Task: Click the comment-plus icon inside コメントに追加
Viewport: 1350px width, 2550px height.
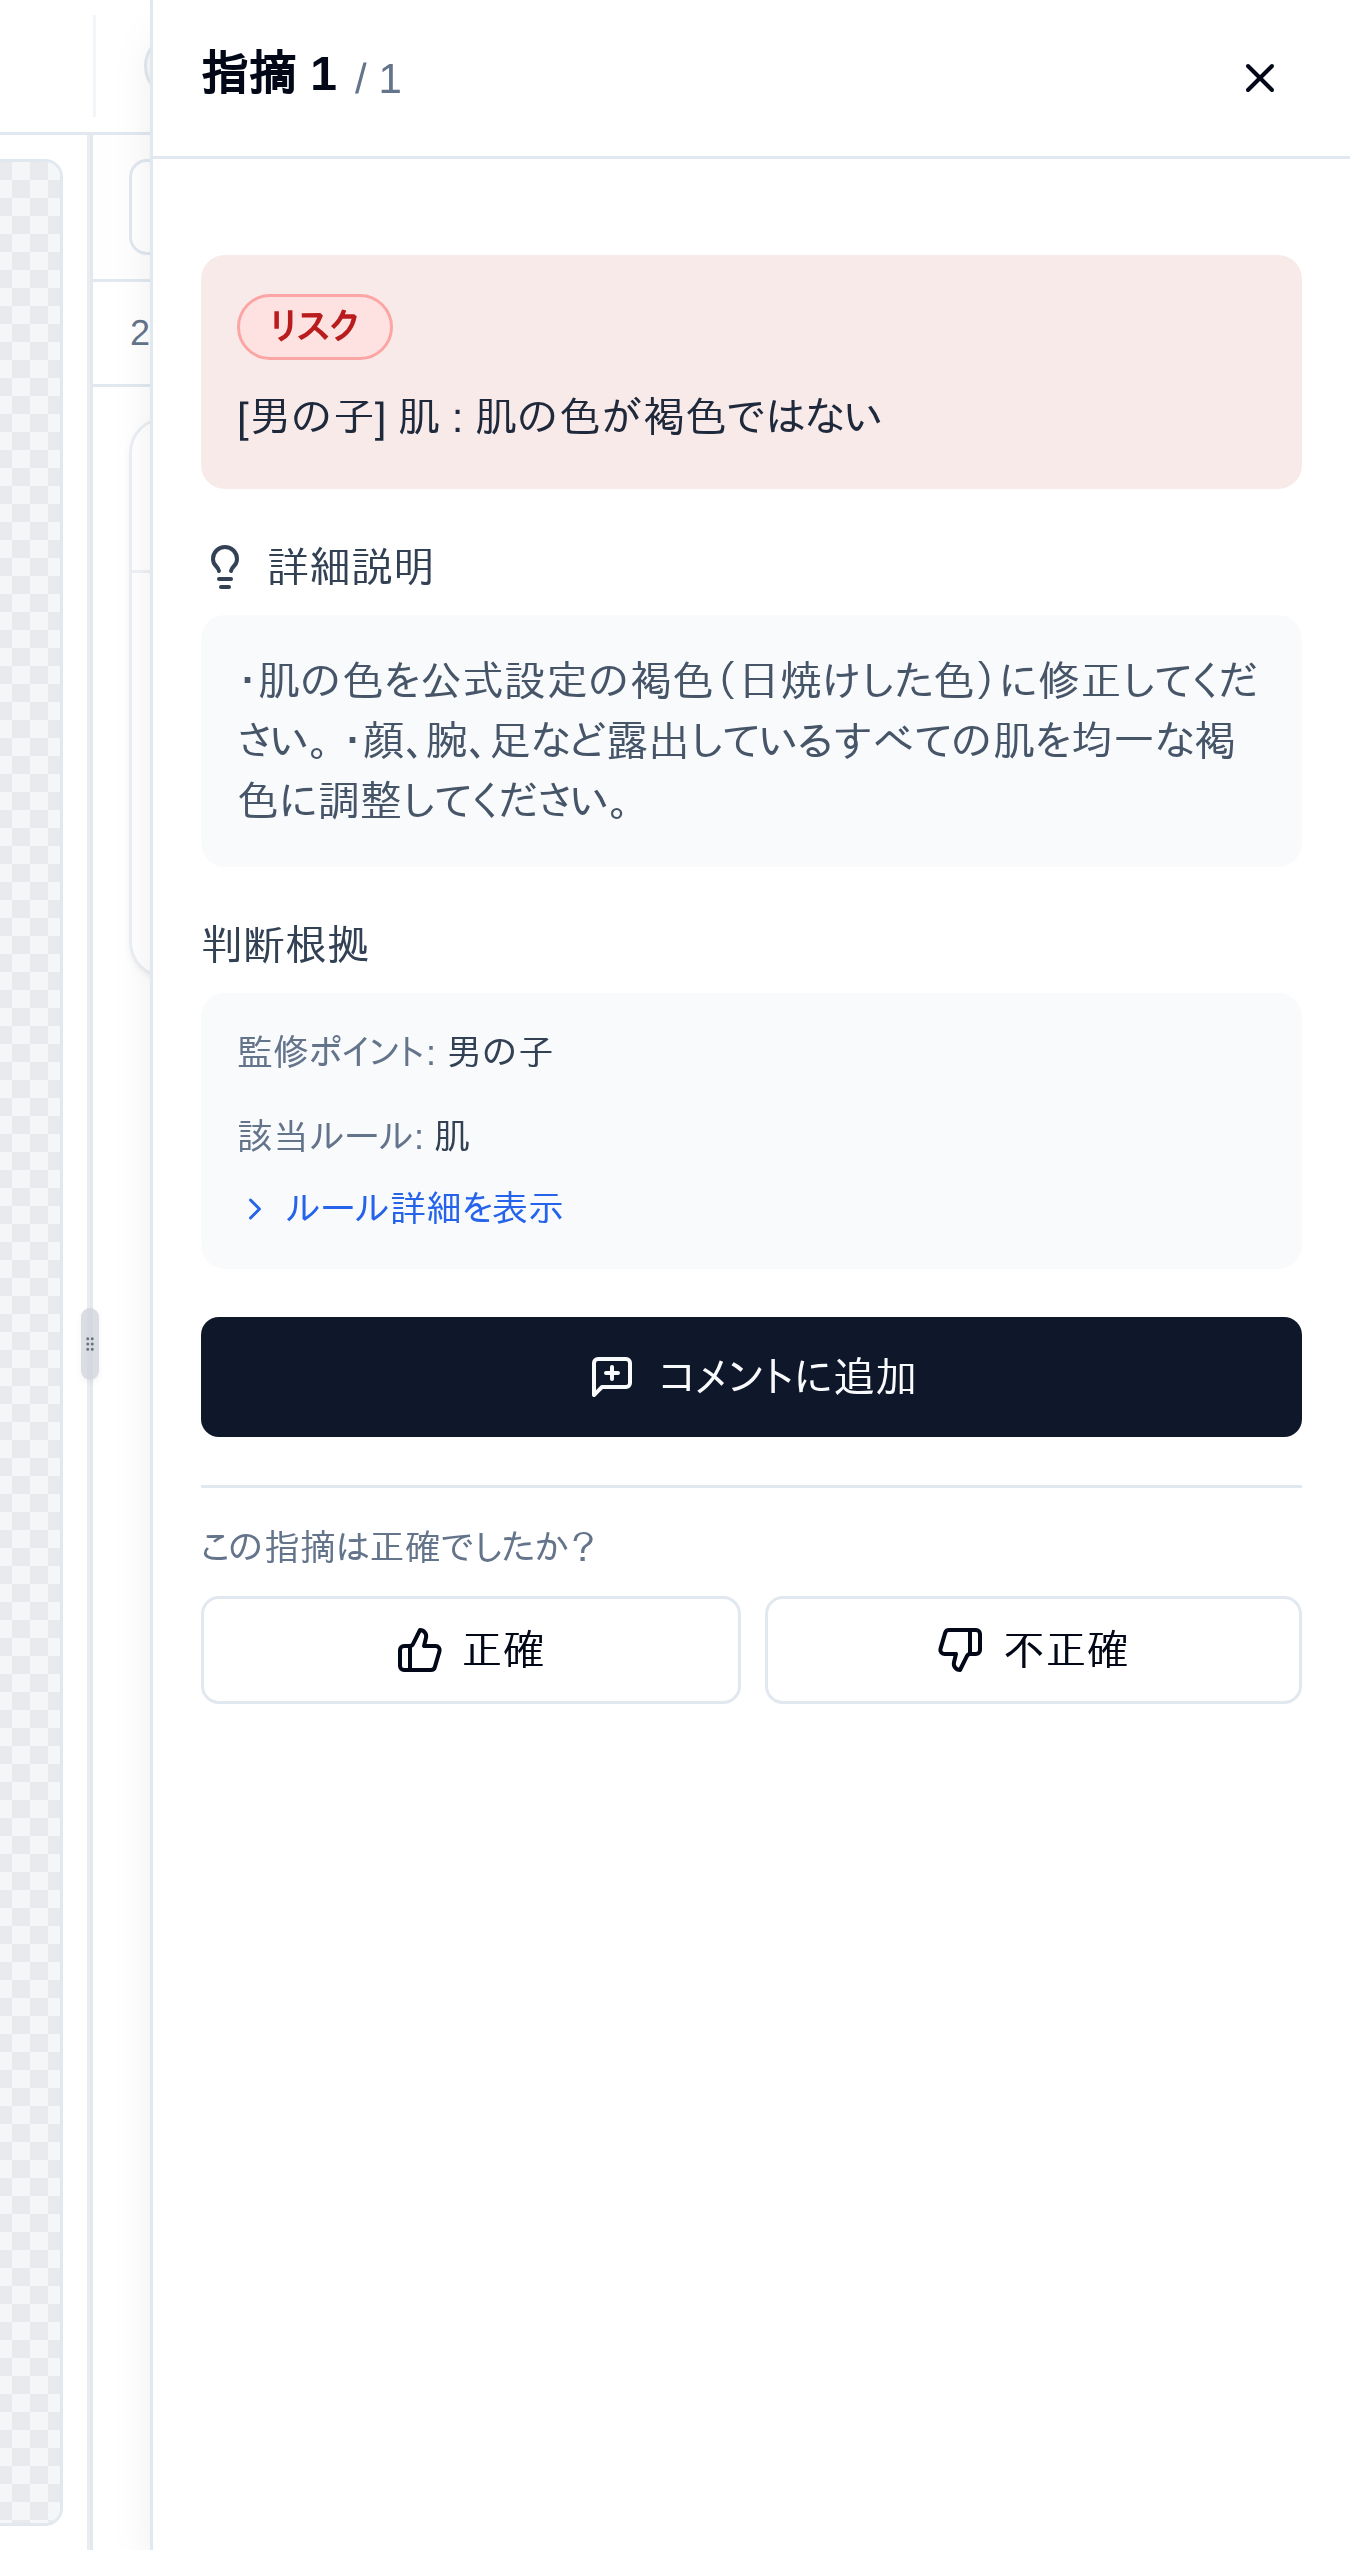Action: click(x=611, y=1377)
